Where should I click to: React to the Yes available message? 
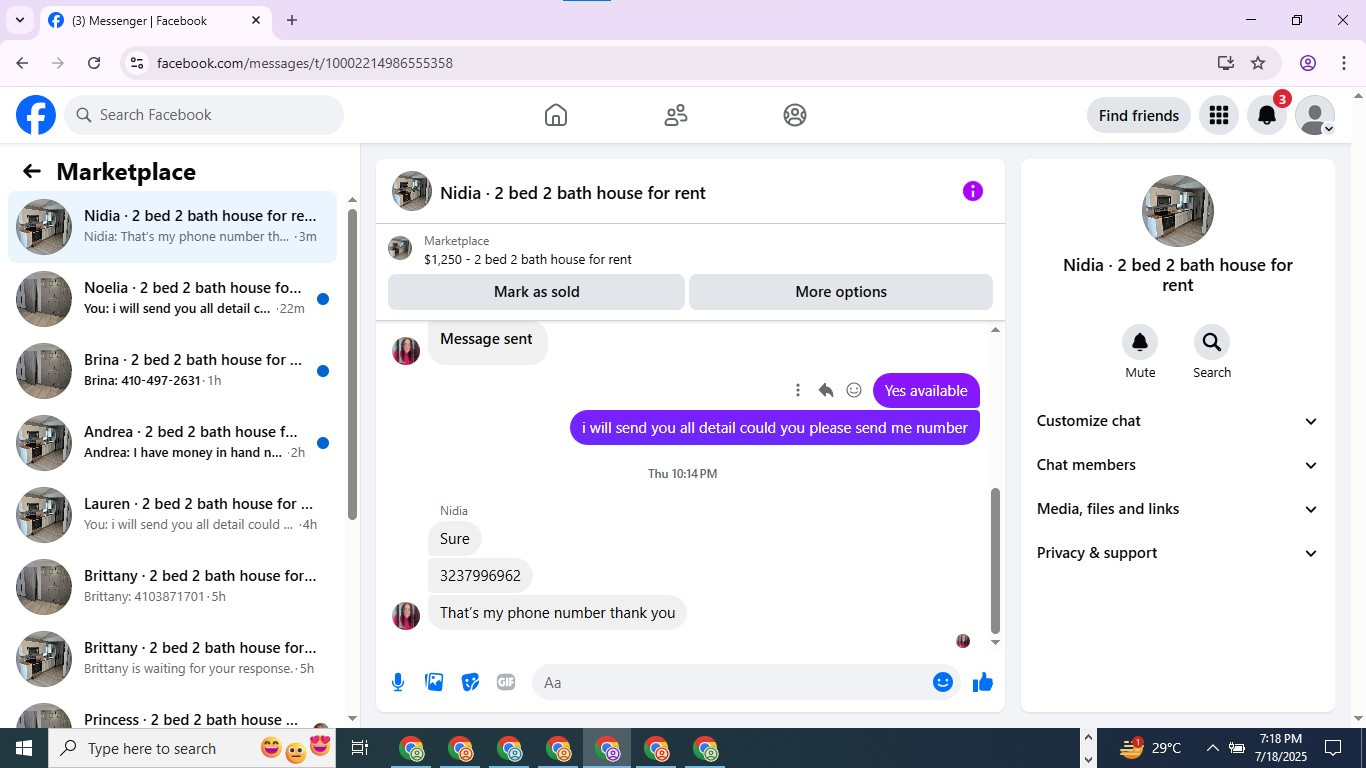coord(854,390)
